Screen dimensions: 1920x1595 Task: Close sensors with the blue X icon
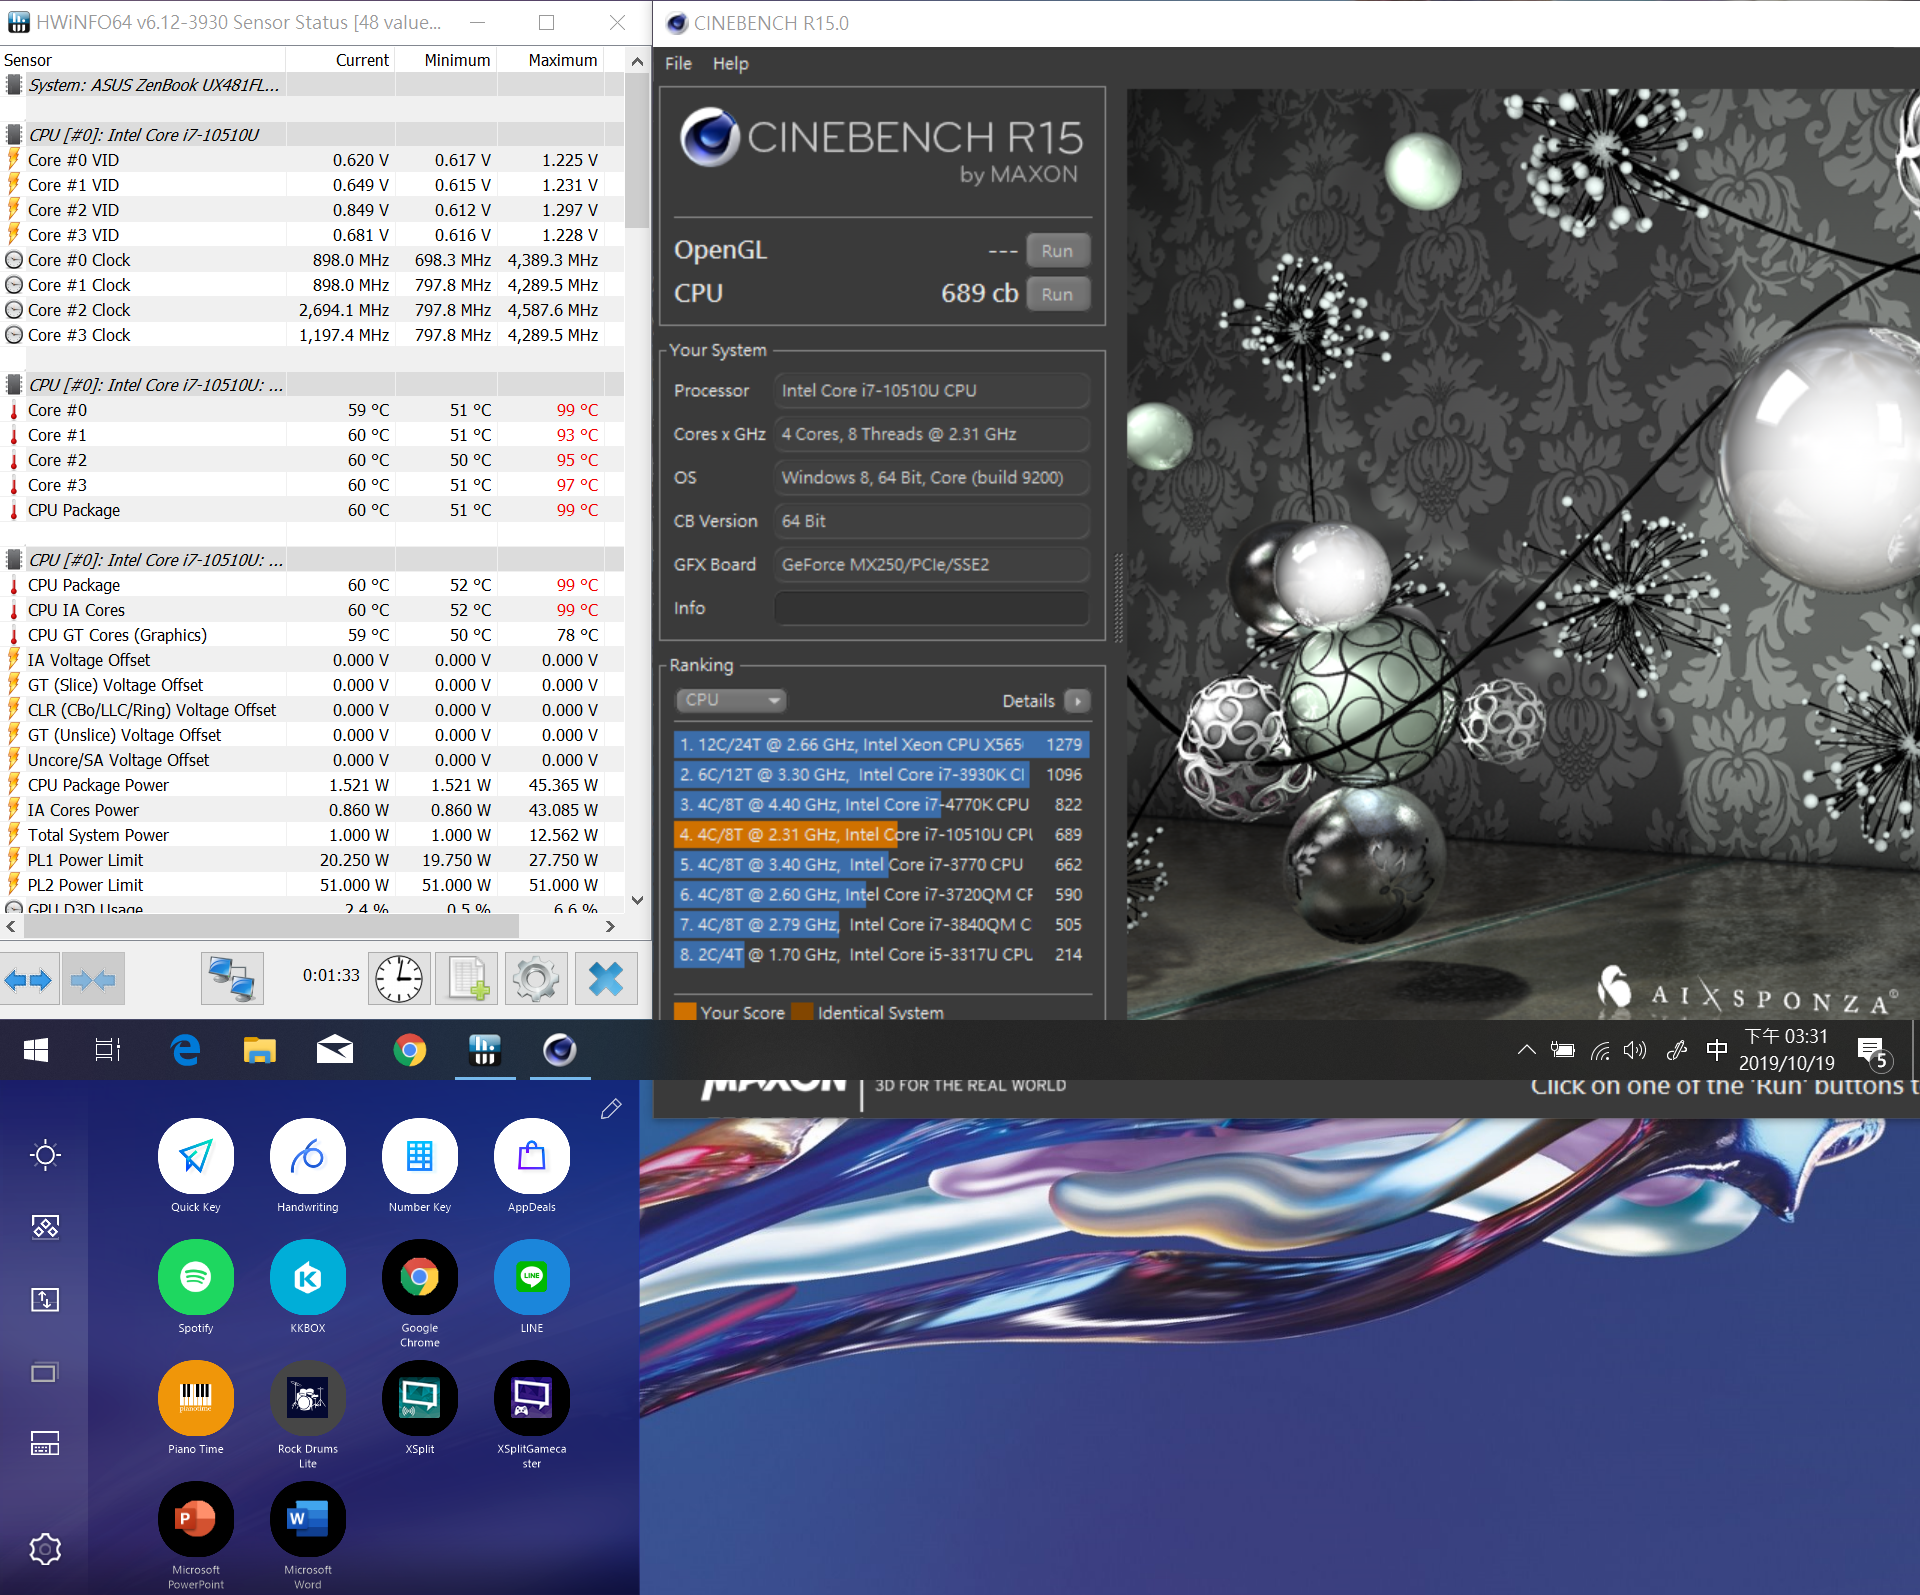(606, 979)
